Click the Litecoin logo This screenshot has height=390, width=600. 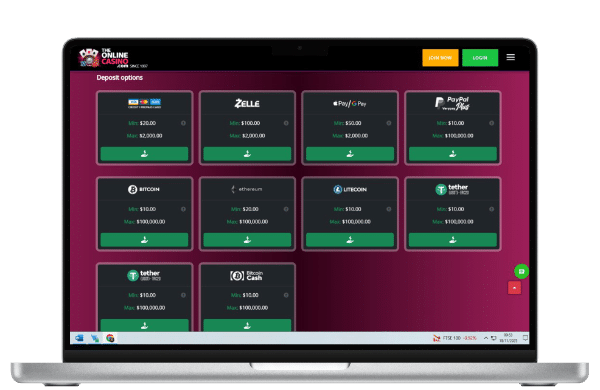pos(350,189)
